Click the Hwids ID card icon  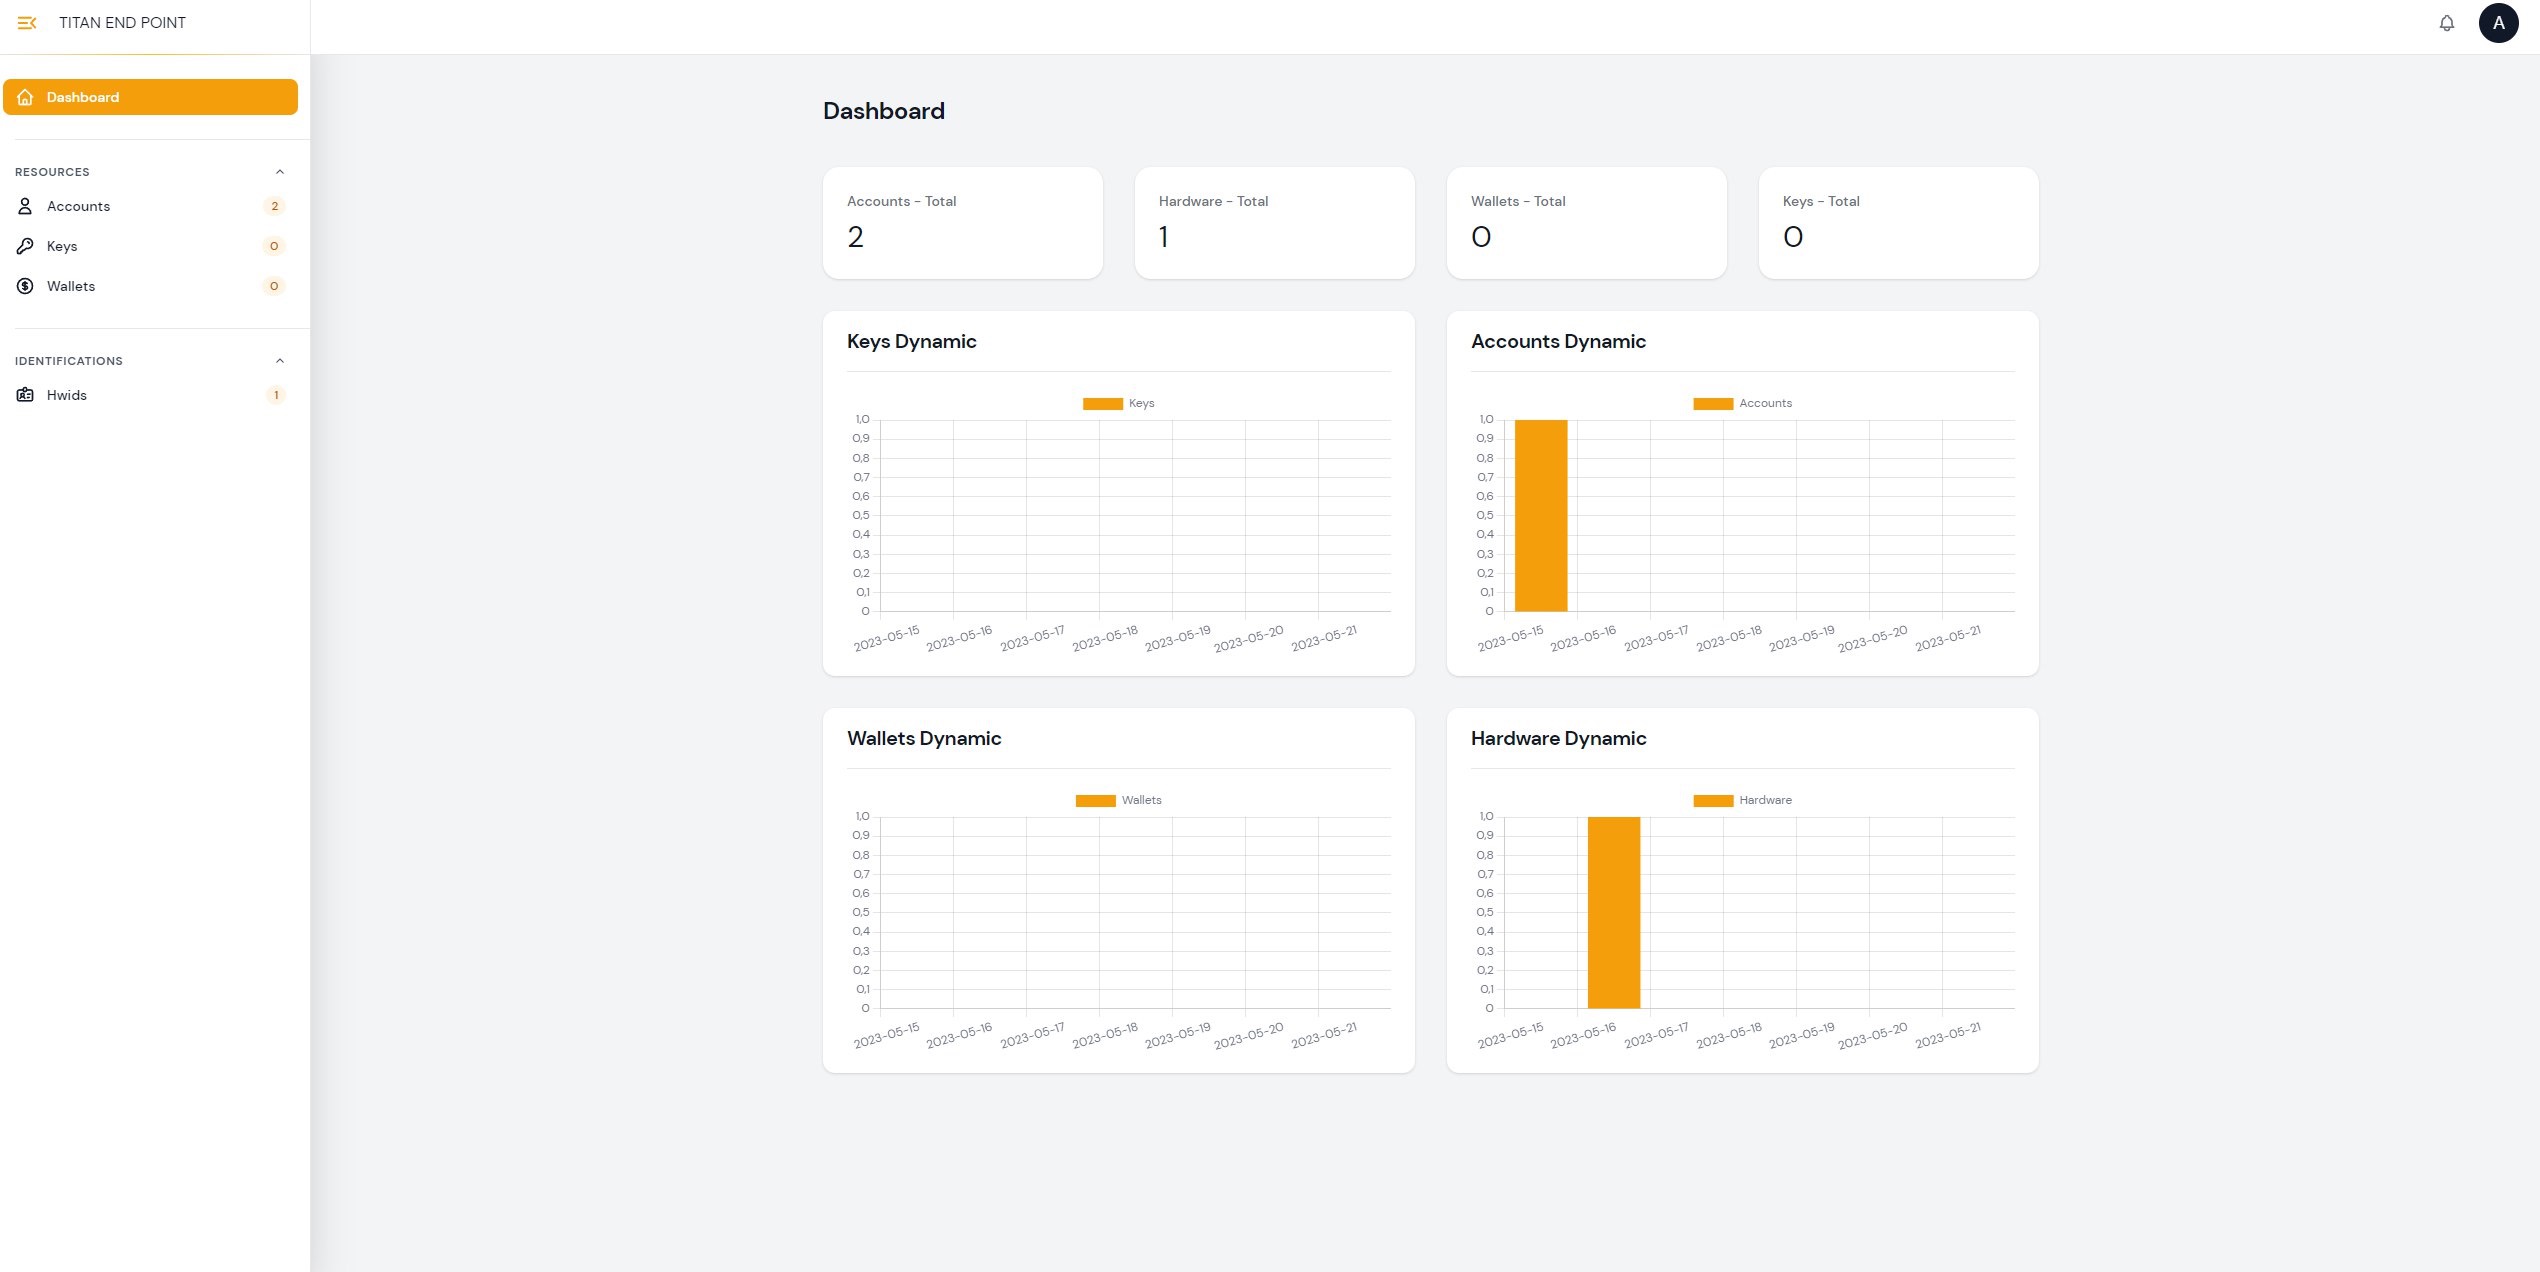[25, 395]
